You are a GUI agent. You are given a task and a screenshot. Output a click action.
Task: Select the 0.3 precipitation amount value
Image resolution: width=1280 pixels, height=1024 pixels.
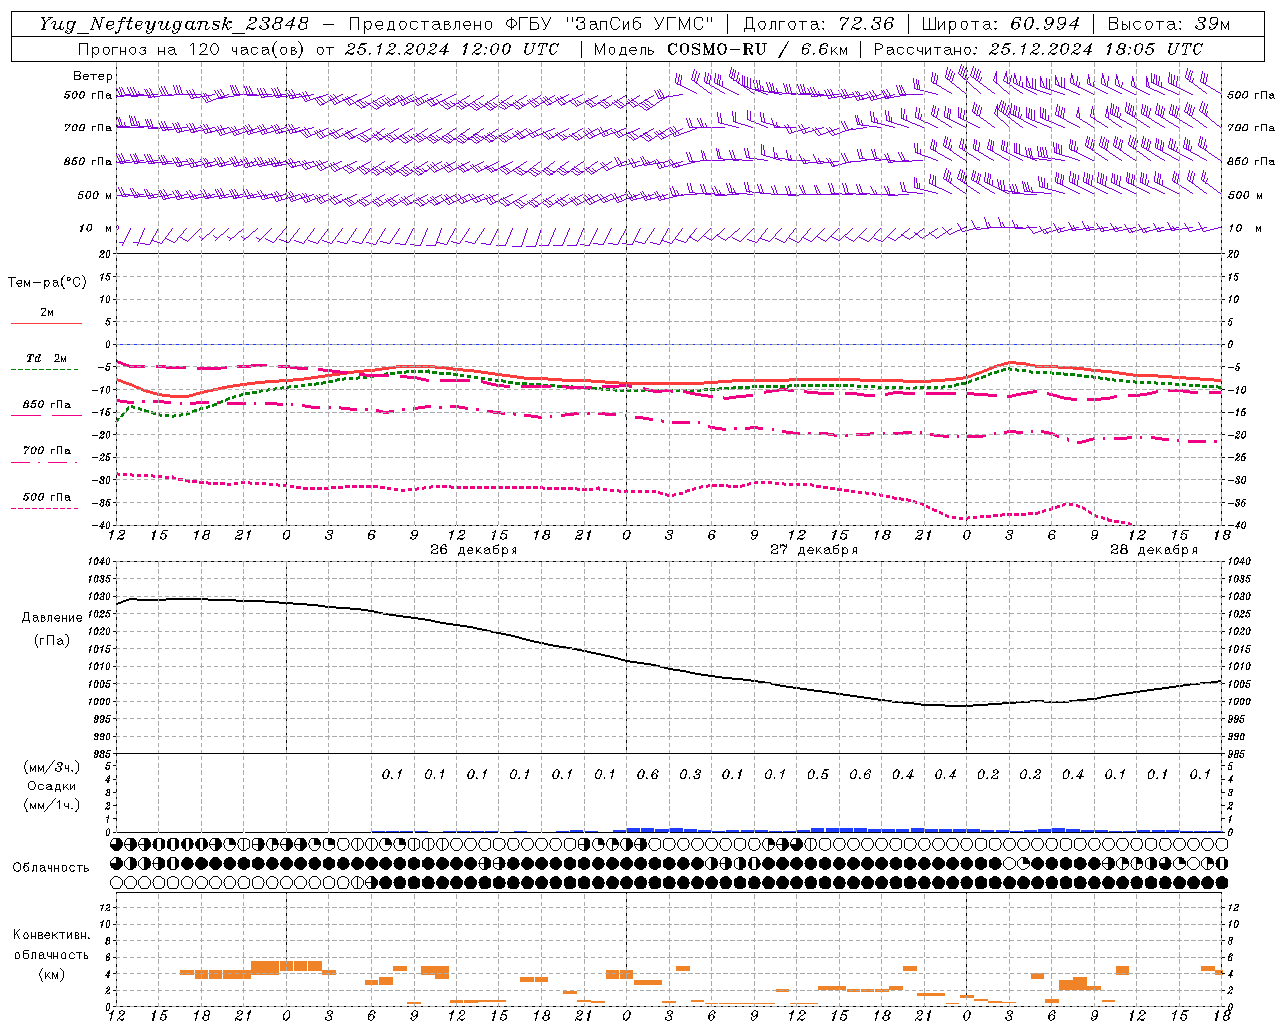coord(690,774)
